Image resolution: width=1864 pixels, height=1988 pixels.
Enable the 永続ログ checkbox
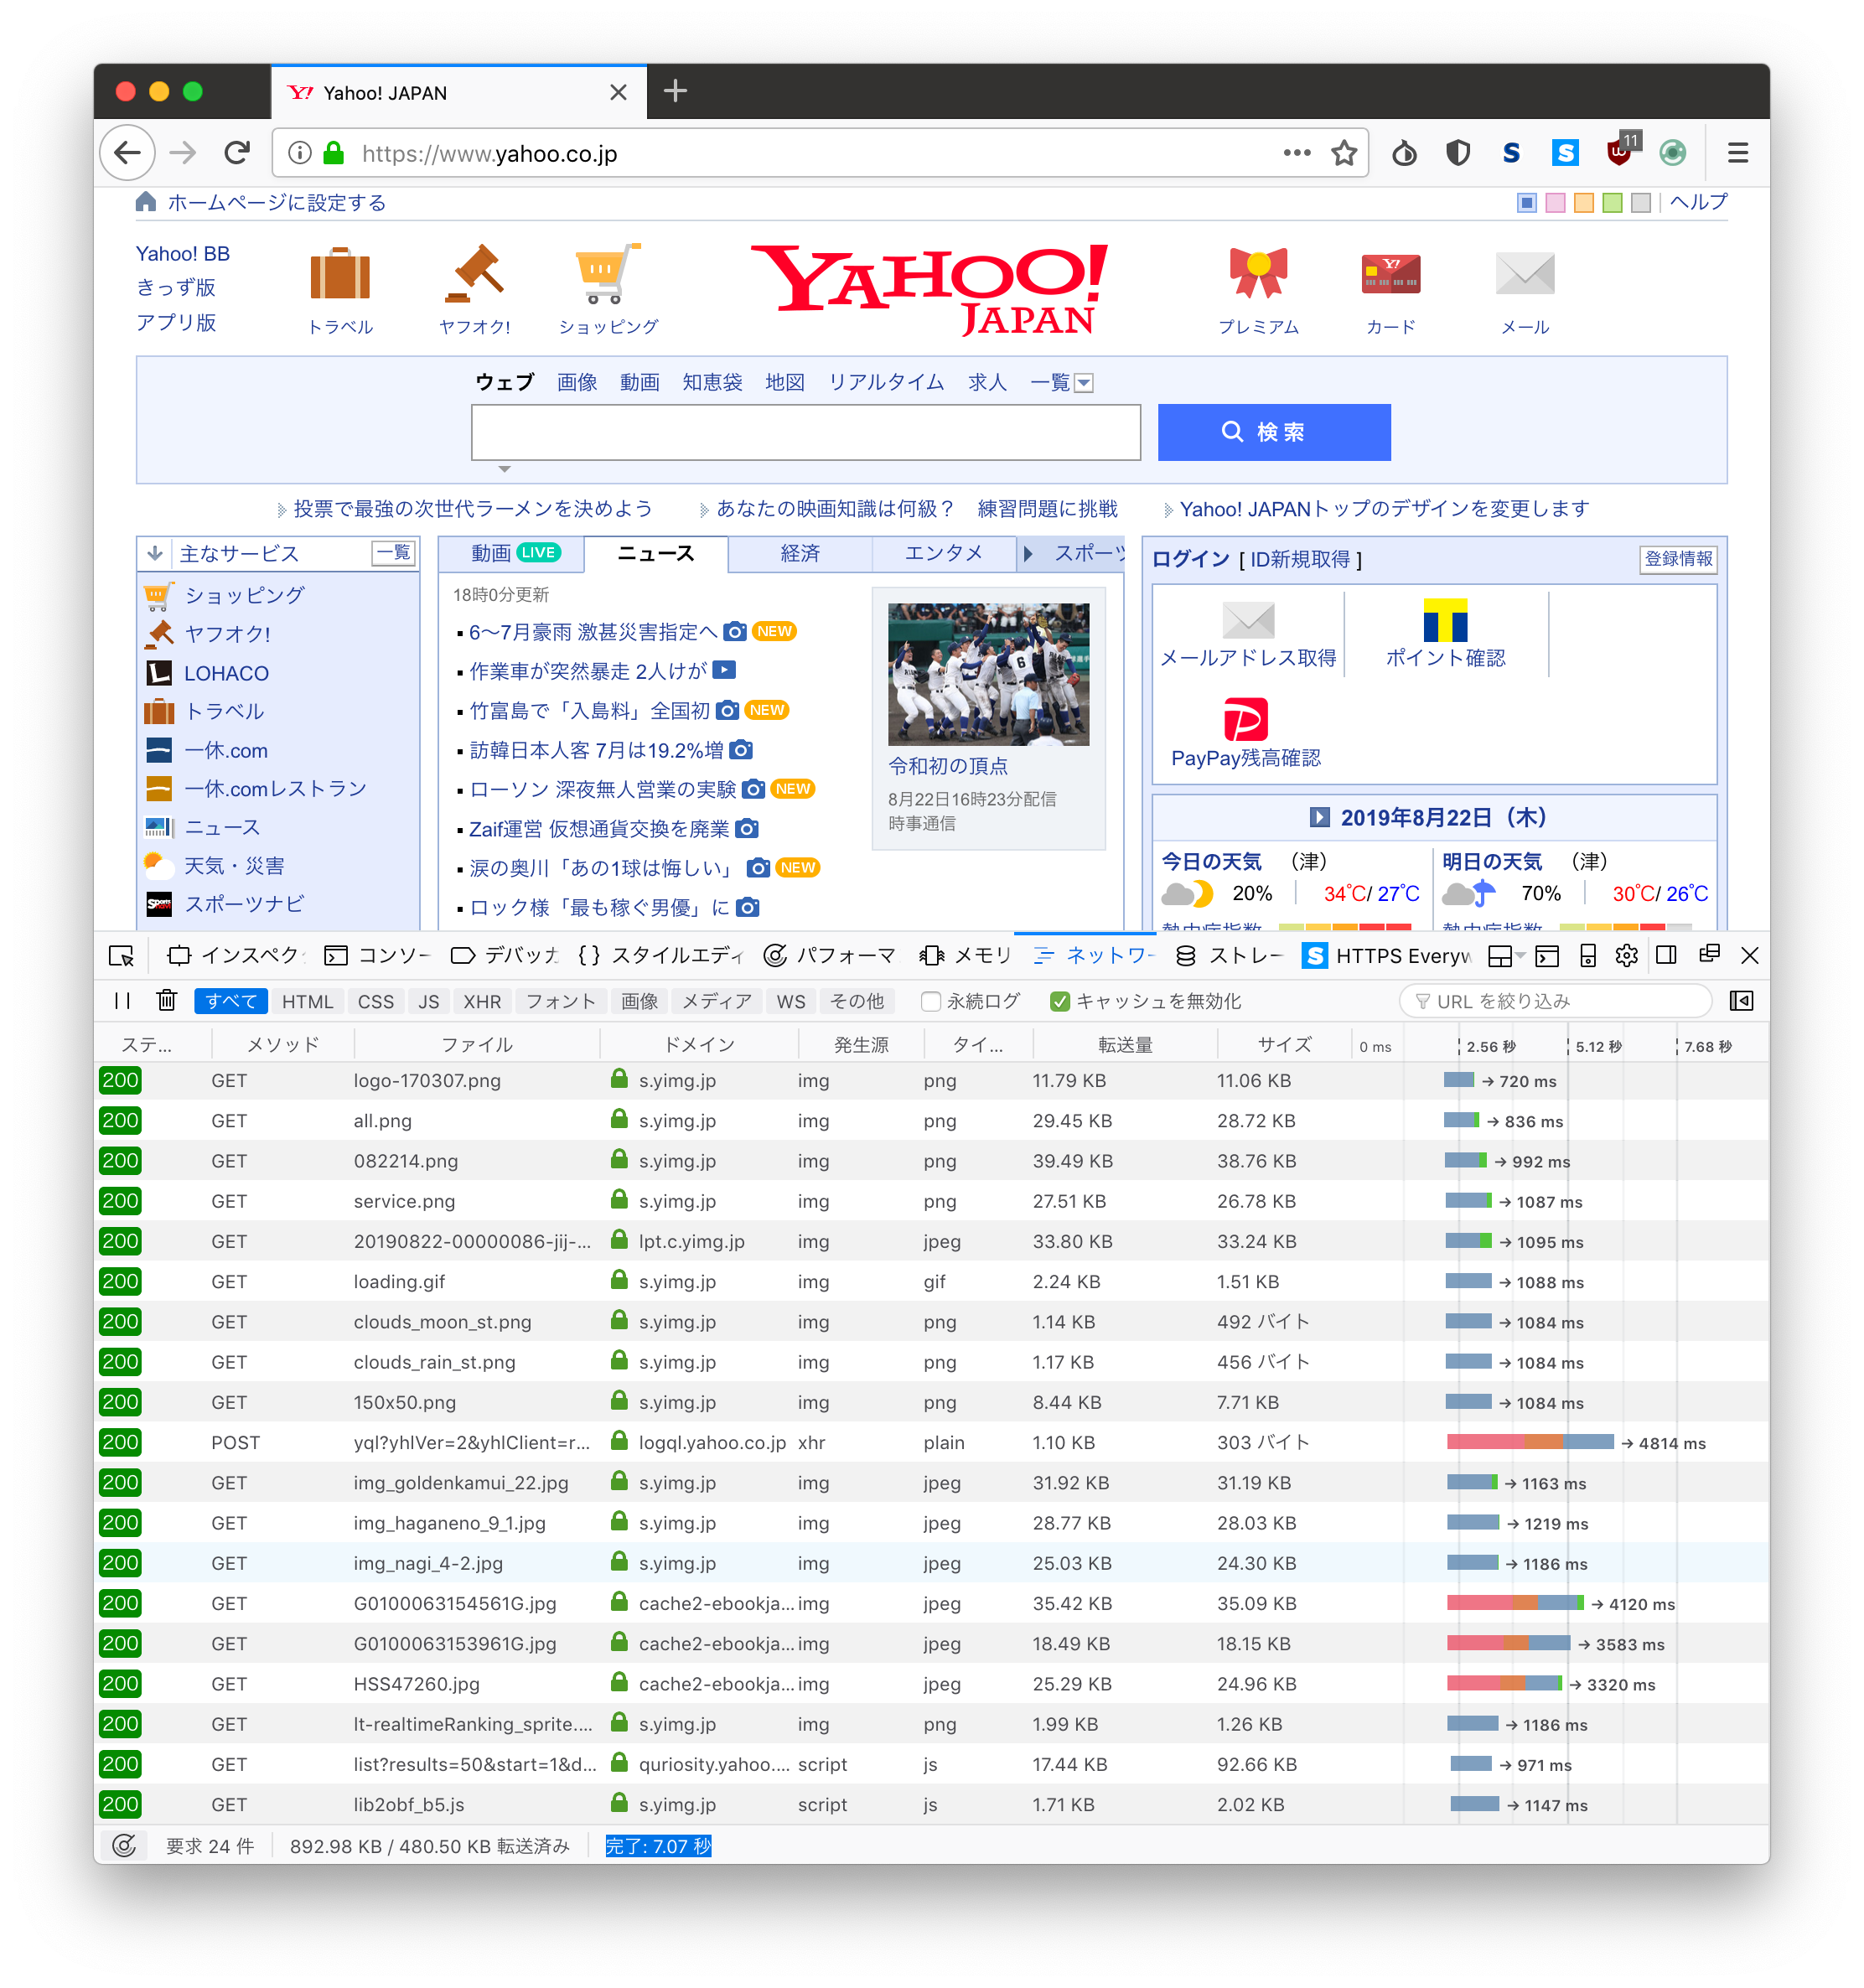[931, 1001]
